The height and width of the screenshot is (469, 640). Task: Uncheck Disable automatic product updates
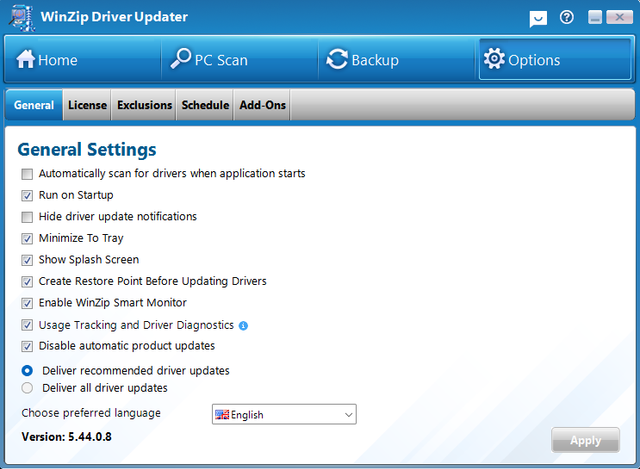coord(27,347)
